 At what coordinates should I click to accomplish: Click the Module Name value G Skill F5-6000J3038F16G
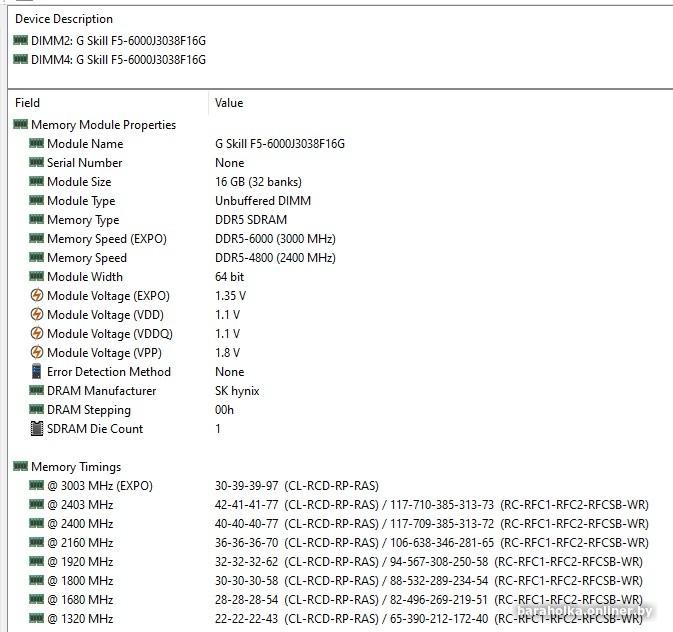click(280, 144)
